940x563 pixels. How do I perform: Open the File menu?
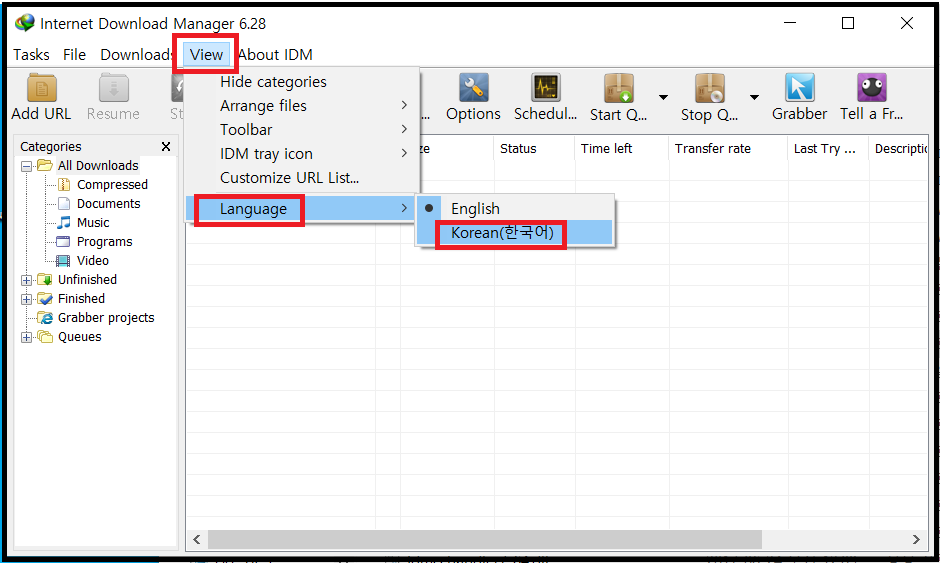(x=74, y=55)
